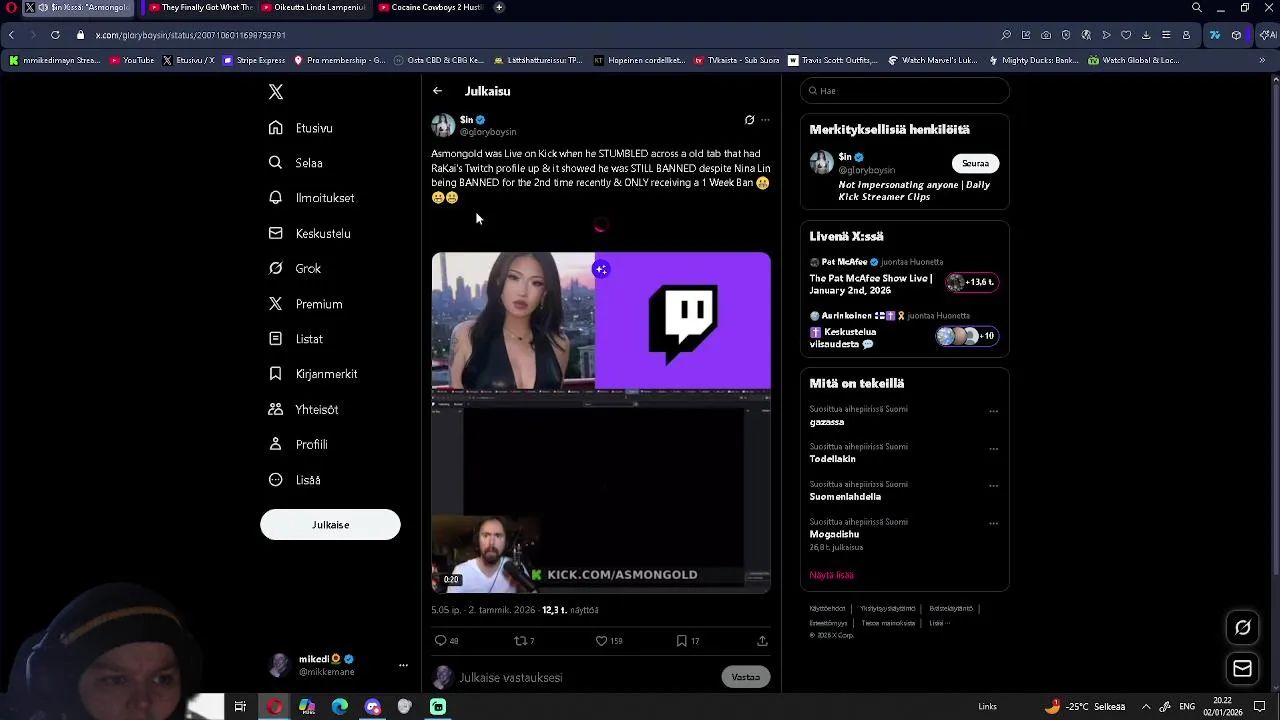Switch to Cocaine Cowboys 2 tab
The height and width of the screenshot is (720, 1280).
432,7
